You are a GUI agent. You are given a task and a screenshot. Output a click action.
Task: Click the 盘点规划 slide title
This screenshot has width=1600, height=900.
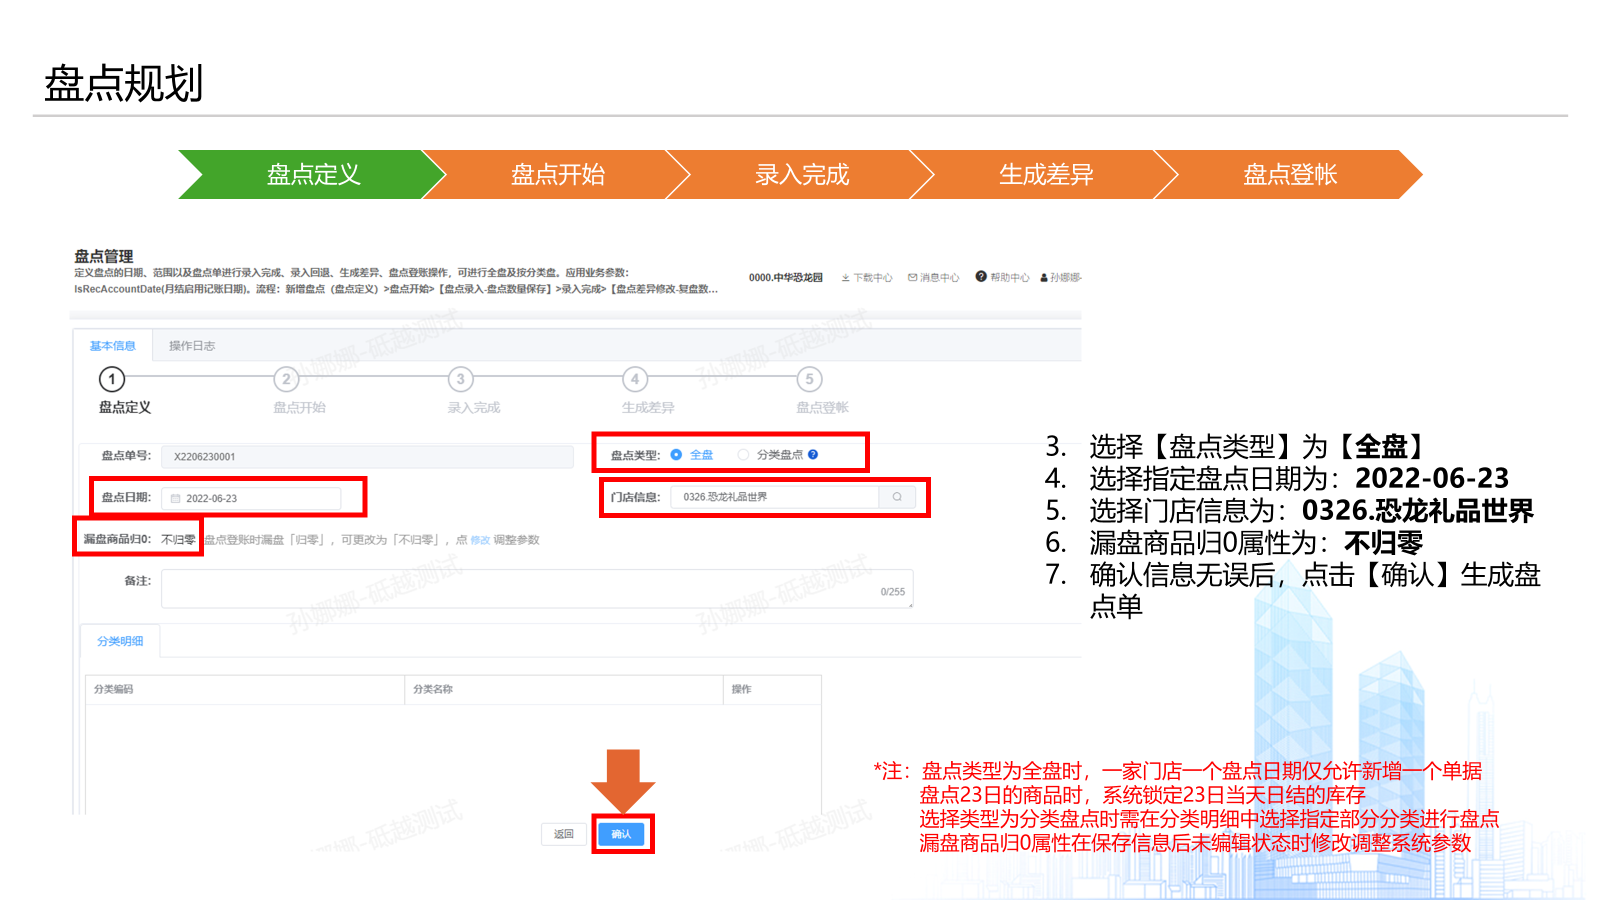coord(124,83)
